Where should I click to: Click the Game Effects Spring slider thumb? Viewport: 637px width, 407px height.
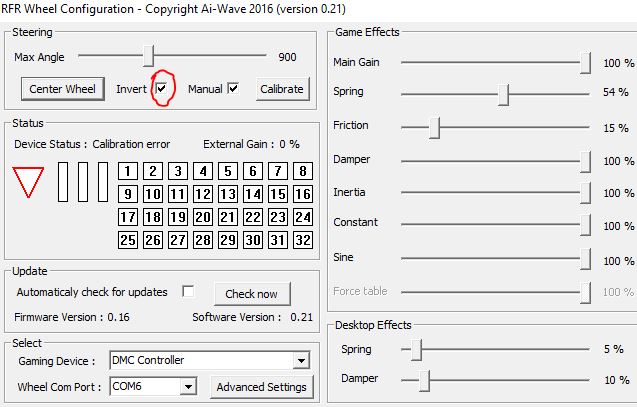pos(505,94)
